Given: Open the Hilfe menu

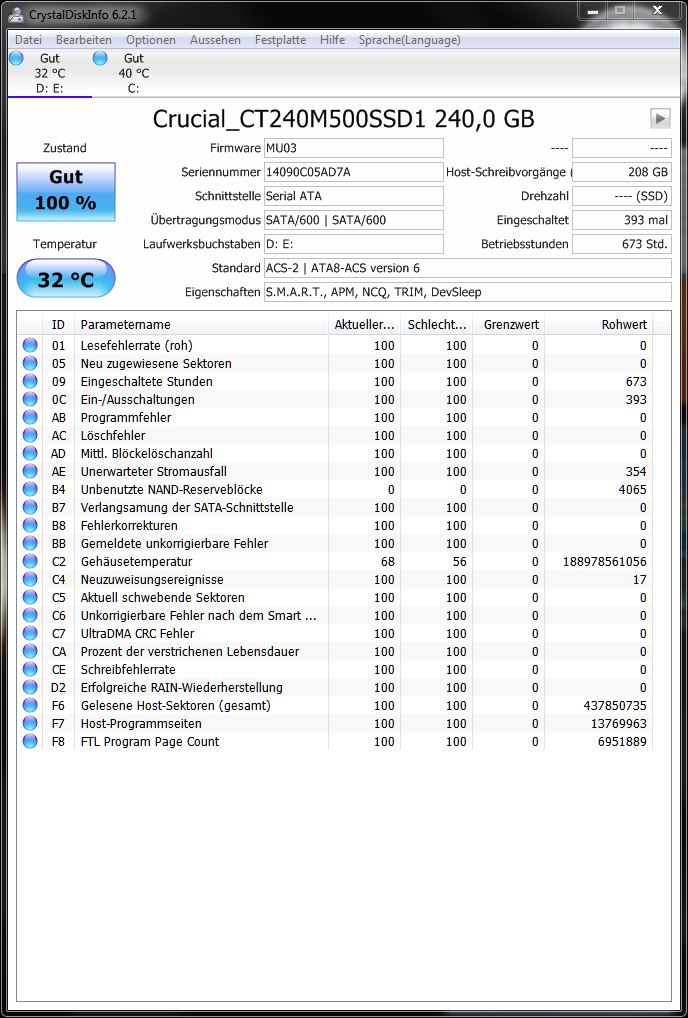Looking at the screenshot, I should (x=332, y=40).
